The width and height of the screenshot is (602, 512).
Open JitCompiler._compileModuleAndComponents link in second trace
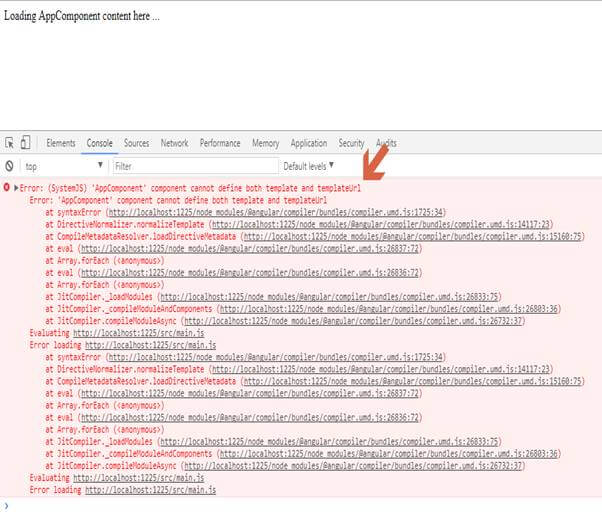(x=389, y=454)
